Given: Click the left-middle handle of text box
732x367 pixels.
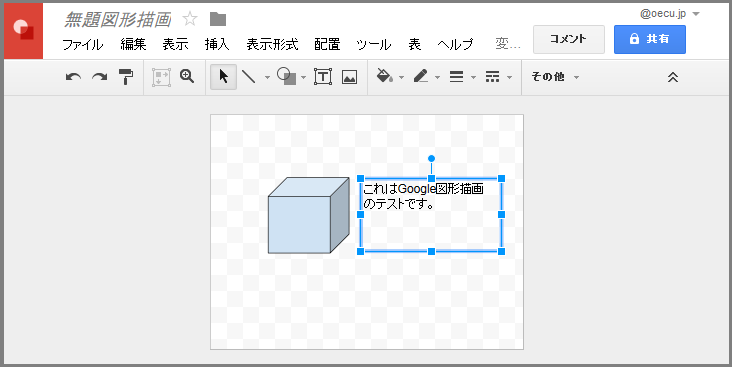Looking at the screenshot, I should point(360,215).
